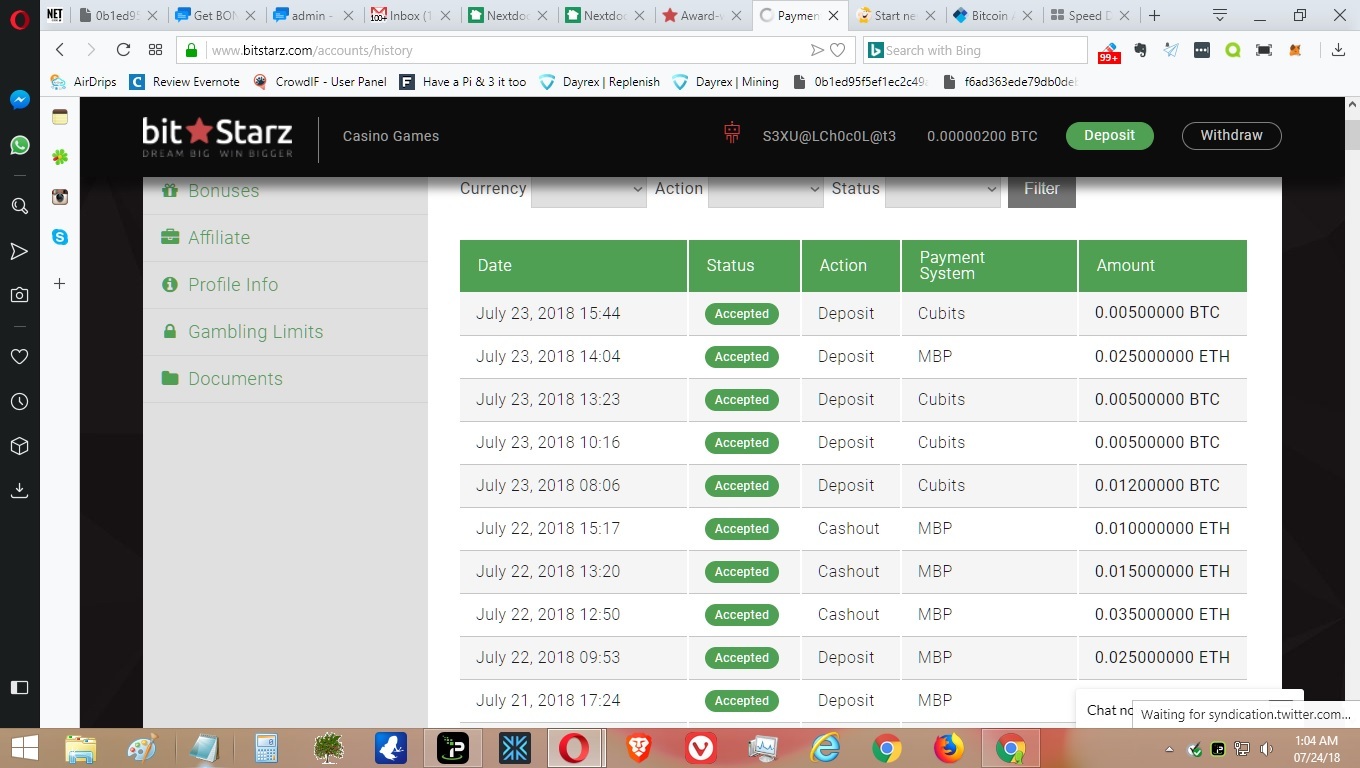1360x768 pixels.
Task: Open WhatsApp in the Opera sidebar
Action: (x=19, y=145)
